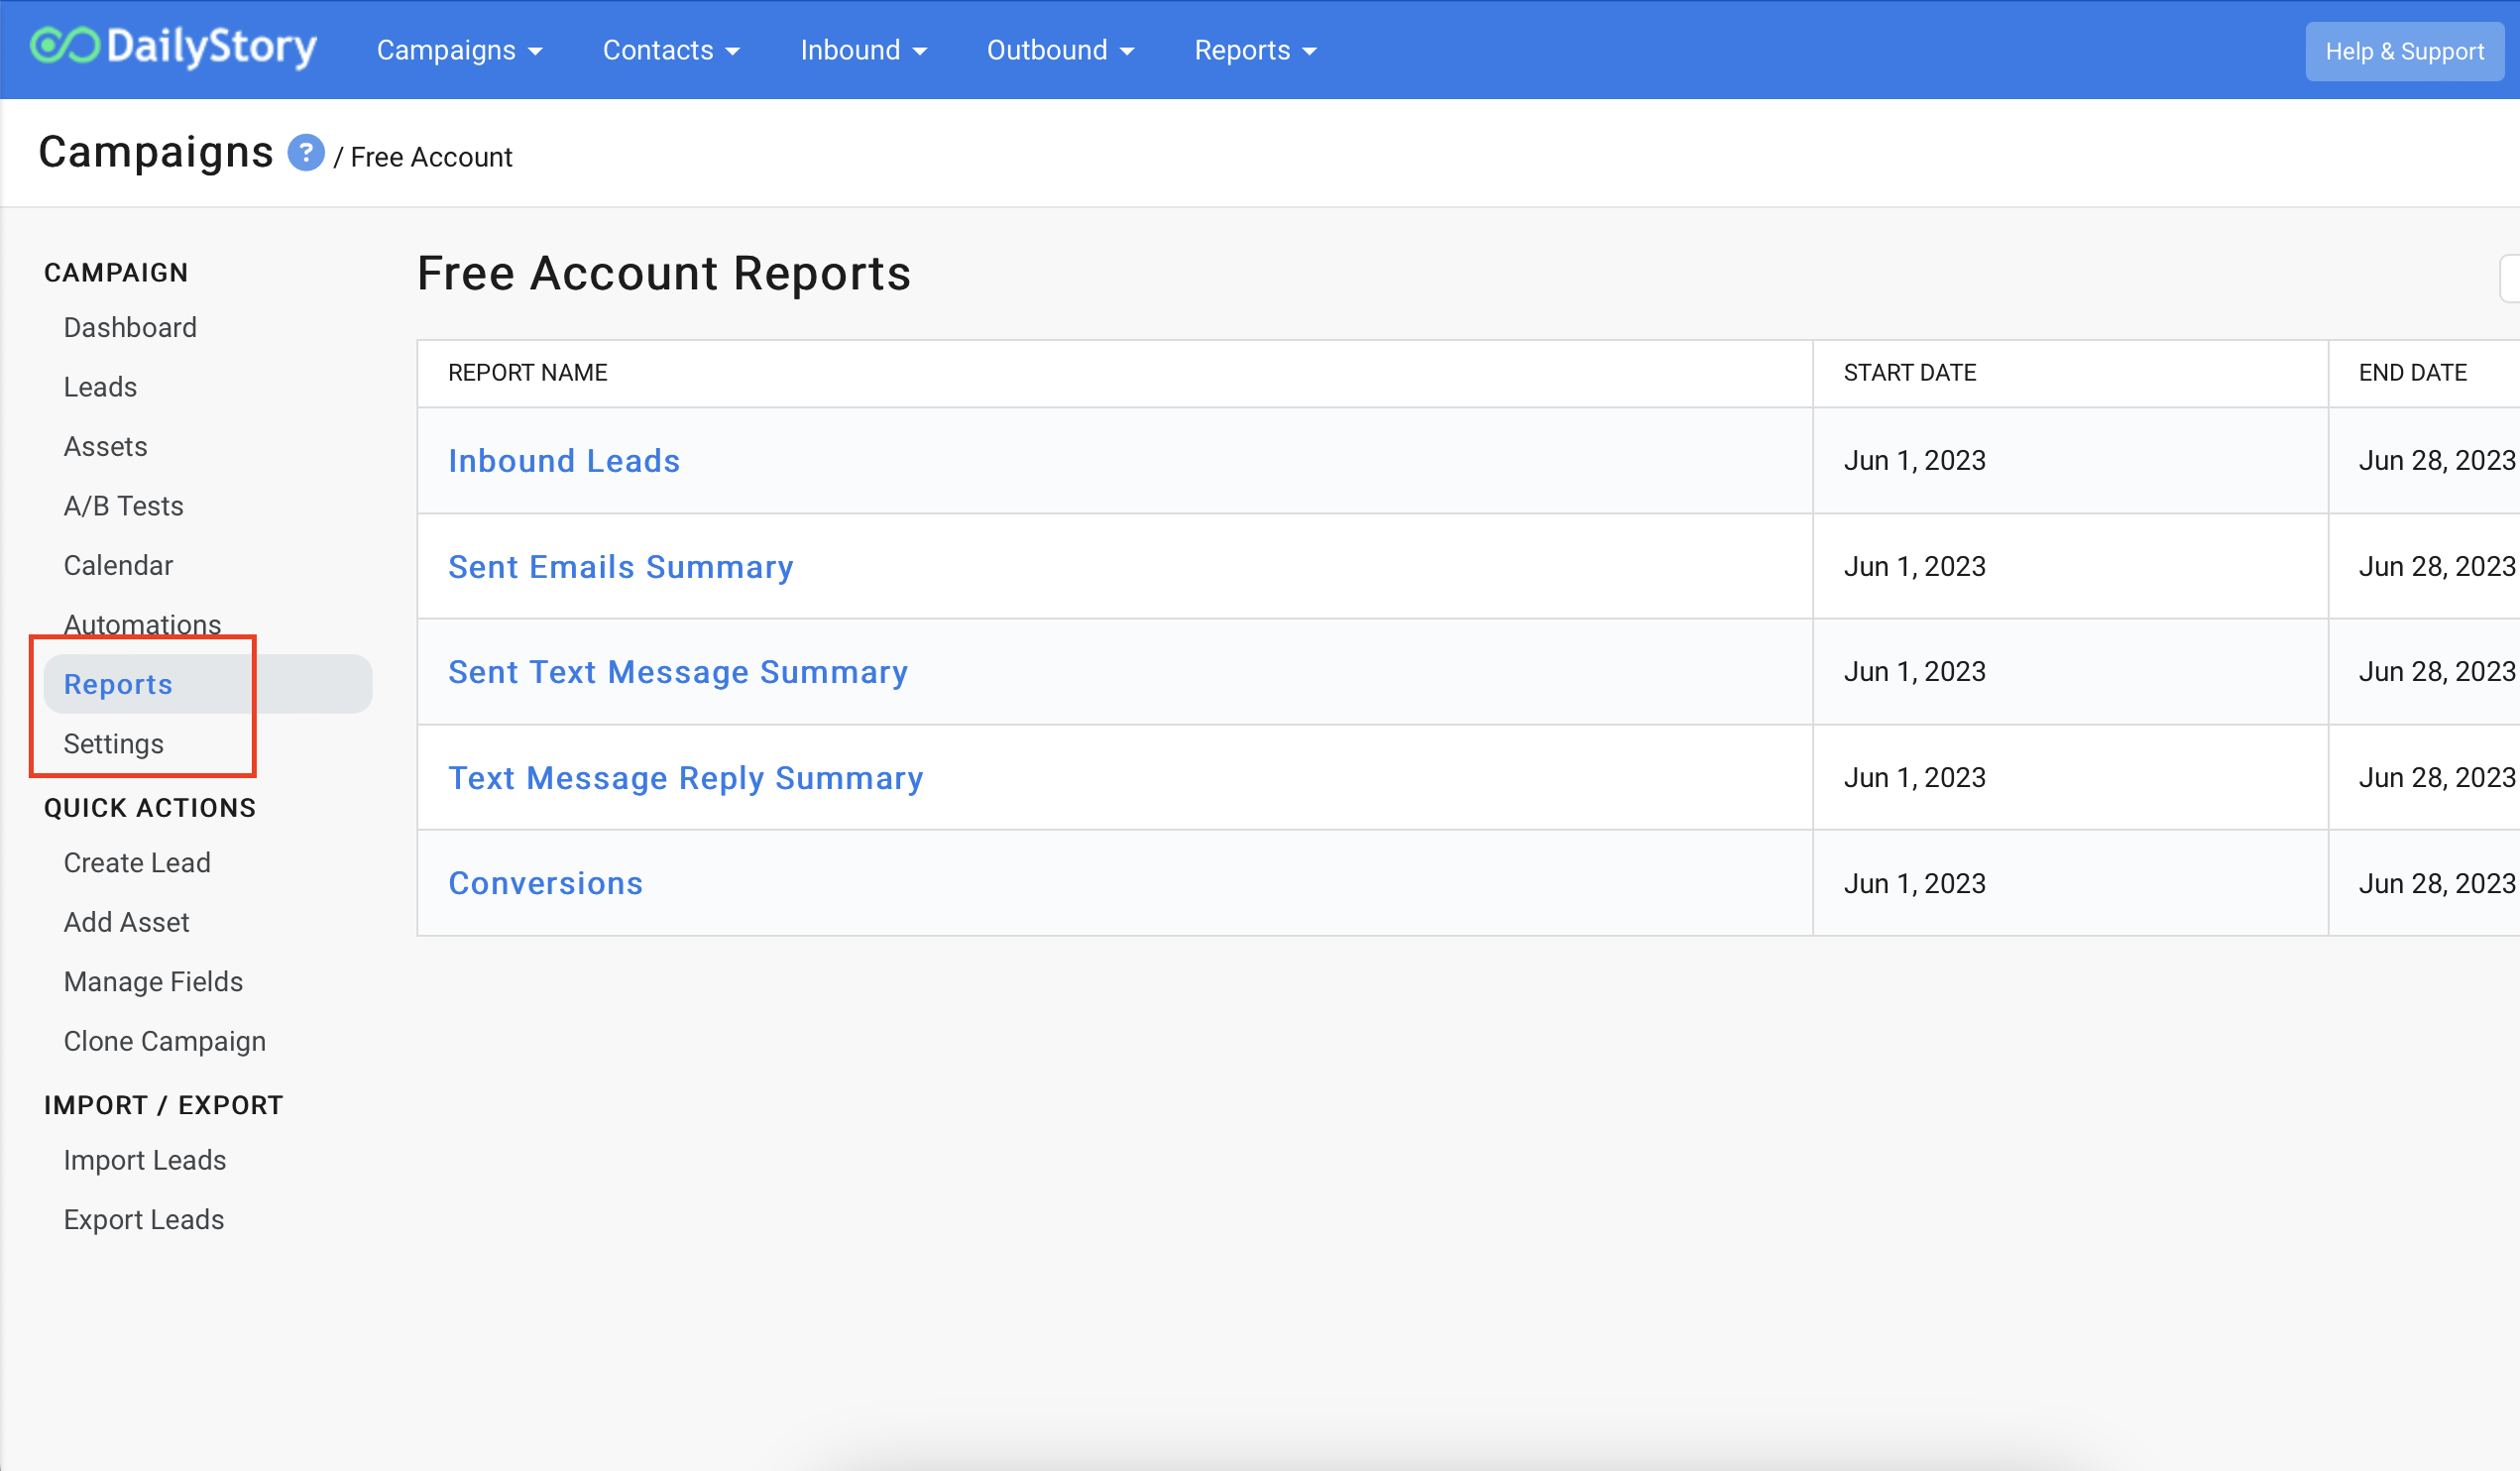Open Manage Fields quick action
The width and height of the screenshot is (2520, 1471).
click(x=153, y=982)
